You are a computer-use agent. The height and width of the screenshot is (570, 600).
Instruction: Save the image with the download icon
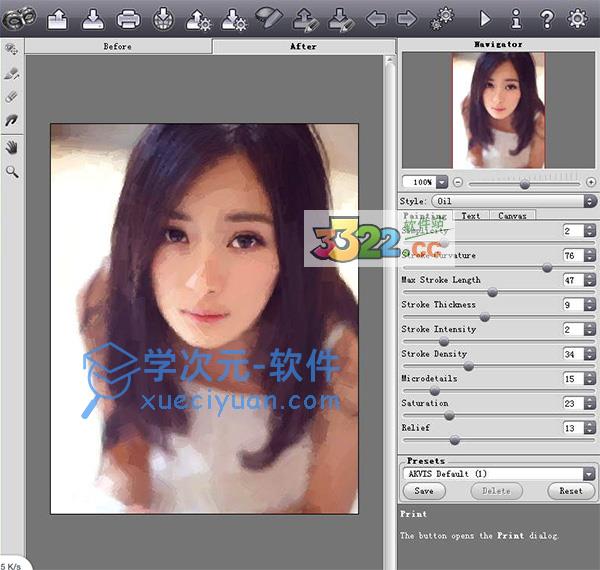click(93, 19)
